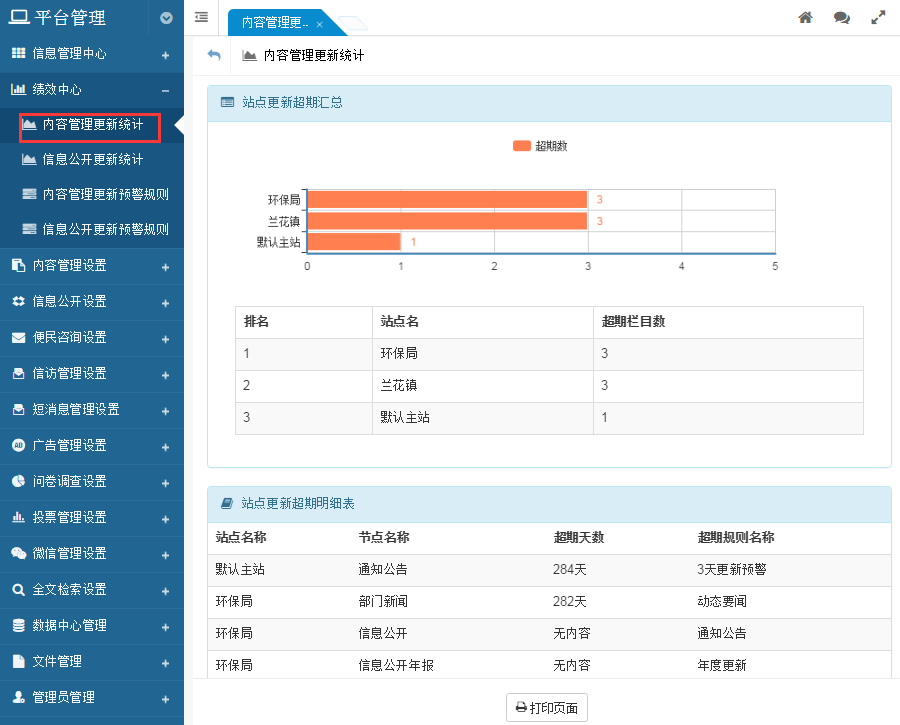Close the 内容管理更 tab
The width and height of the screenshot is (900, 725).
(319, 24)
